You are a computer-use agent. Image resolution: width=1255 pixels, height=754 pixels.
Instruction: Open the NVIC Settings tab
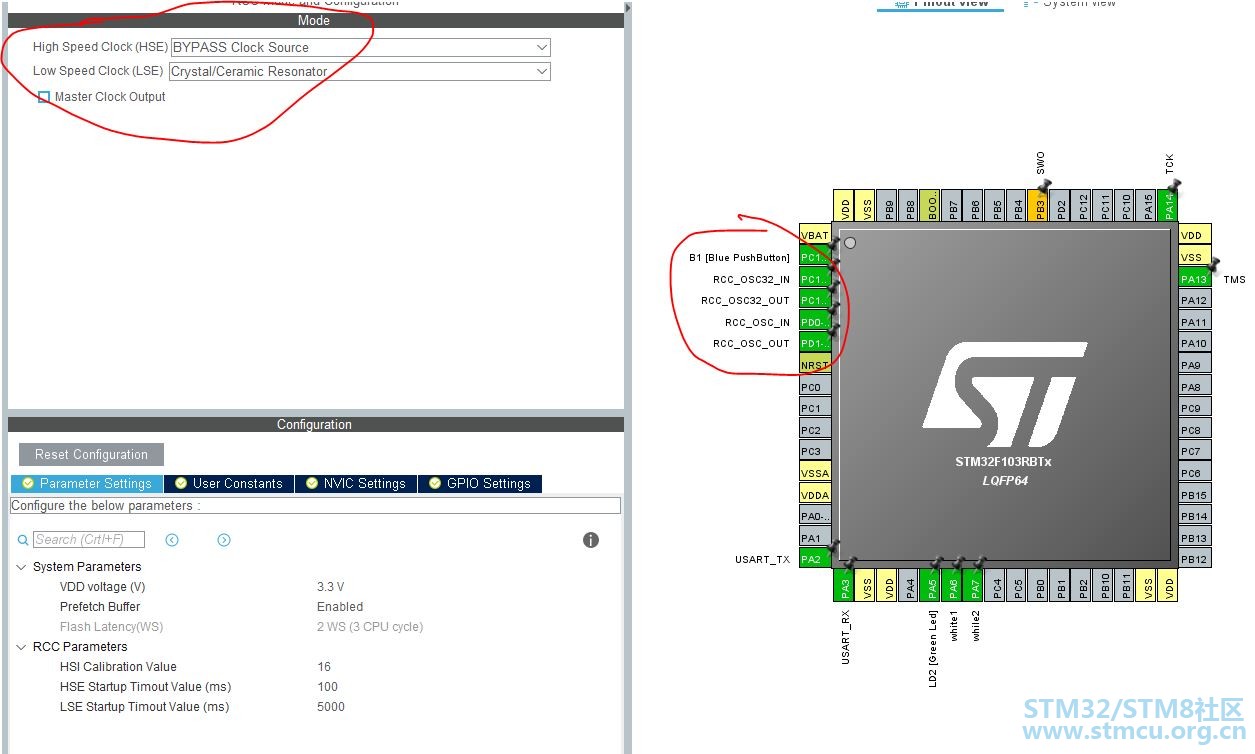pos(356,483)
